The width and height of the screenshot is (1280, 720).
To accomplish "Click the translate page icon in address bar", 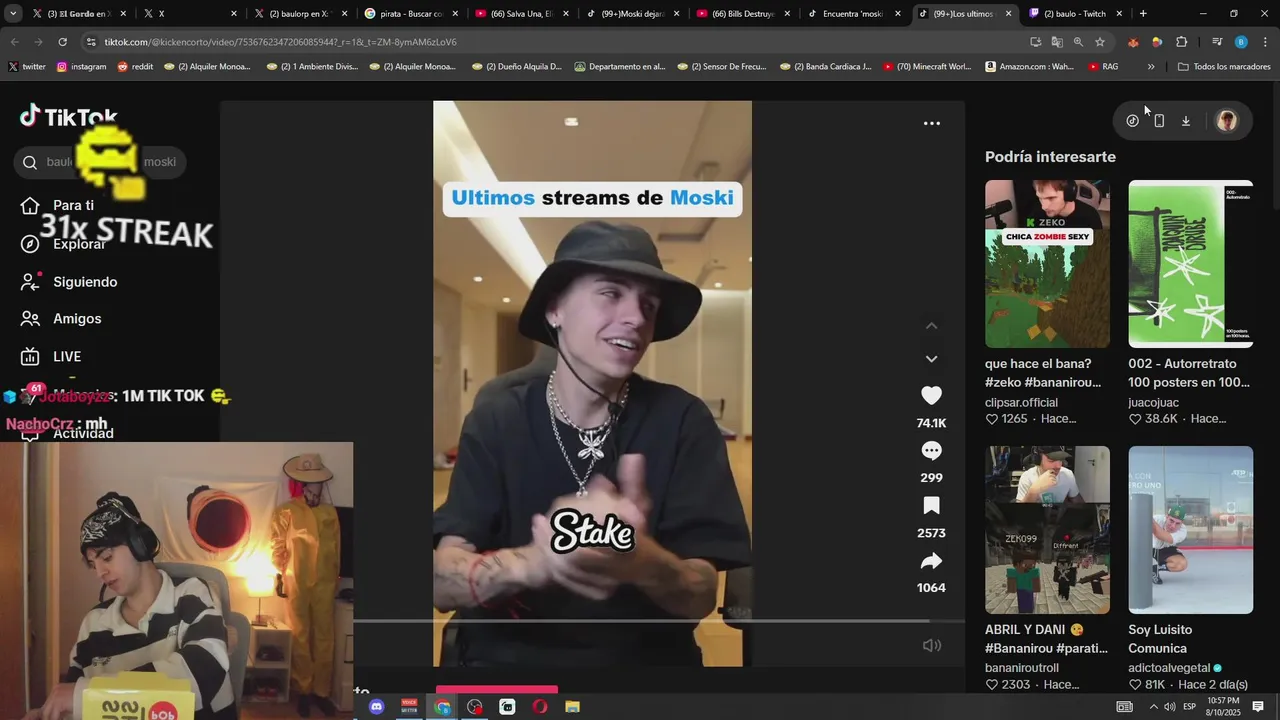I will 1057,42.
